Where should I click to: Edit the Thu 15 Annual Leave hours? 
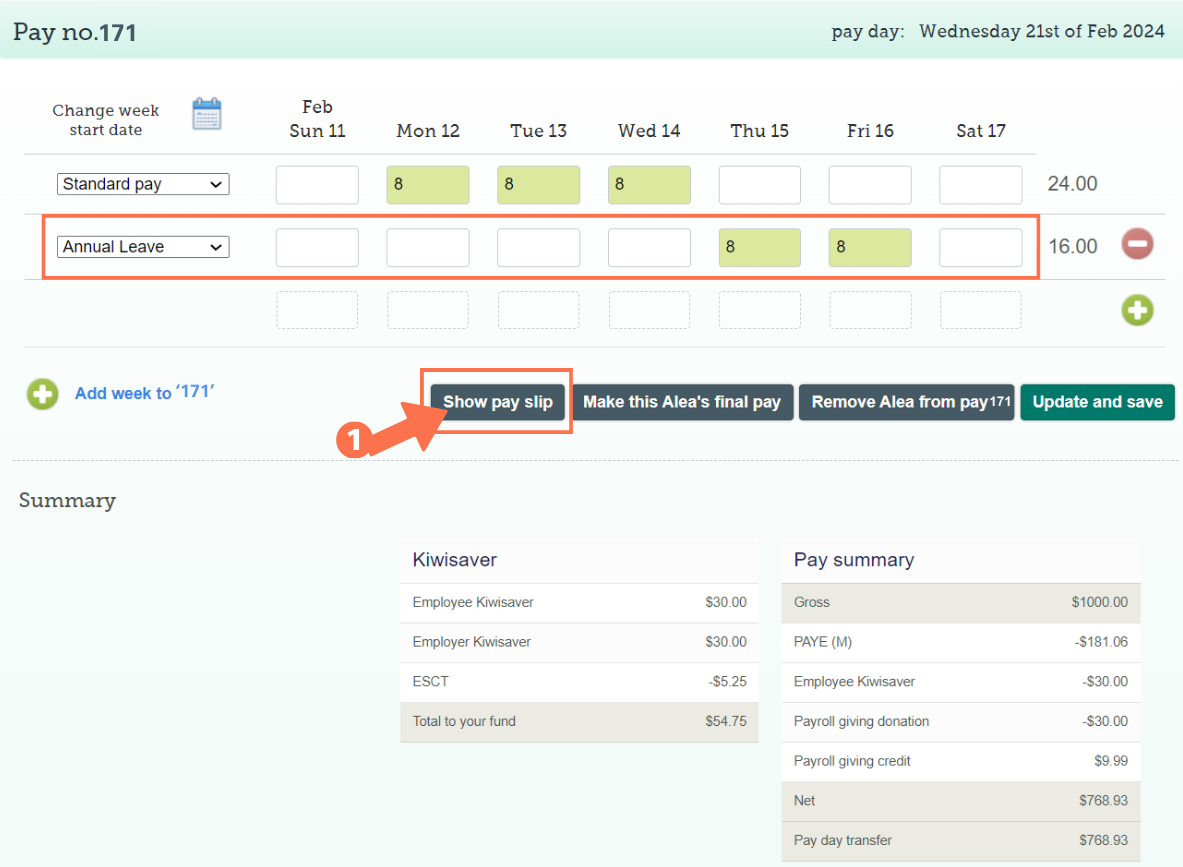tap(759, 246)
